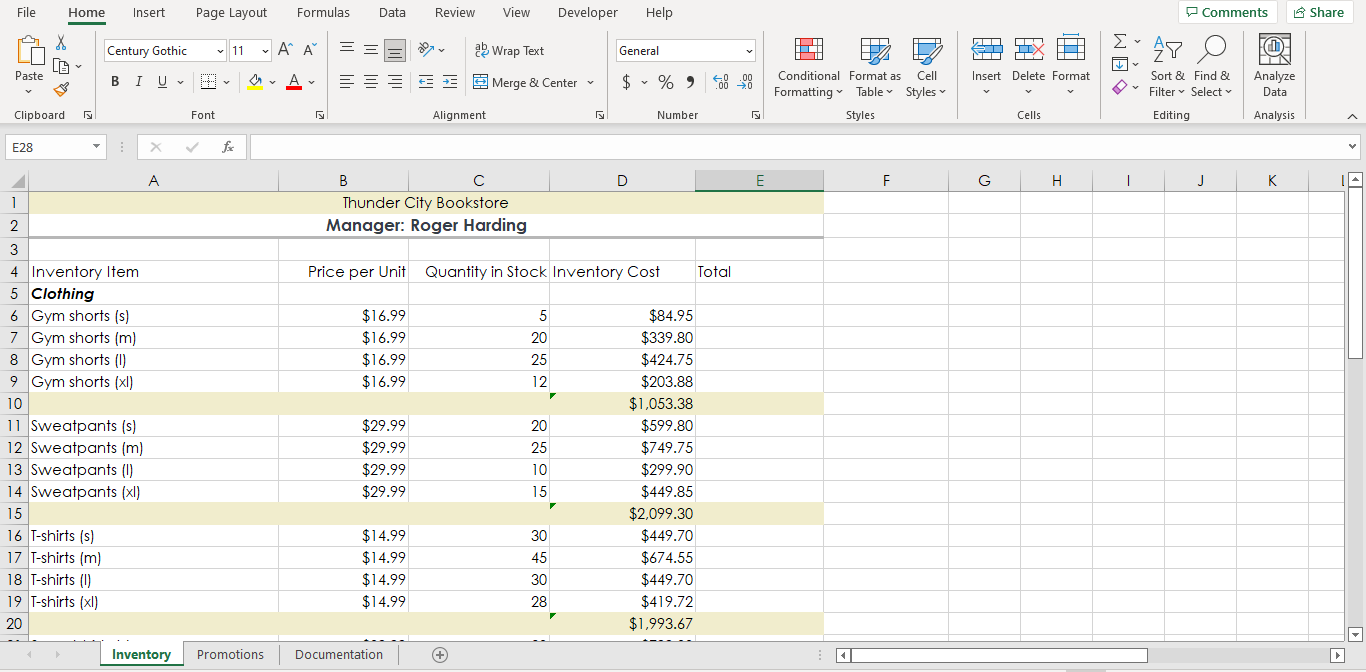This screenshot has width=1366, height=672.
Task: Click the Share button
Action: [1318, 13]
